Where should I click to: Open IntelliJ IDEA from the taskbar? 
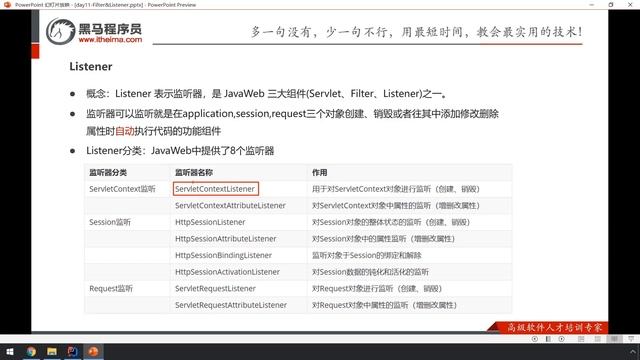tap(73, 351)
